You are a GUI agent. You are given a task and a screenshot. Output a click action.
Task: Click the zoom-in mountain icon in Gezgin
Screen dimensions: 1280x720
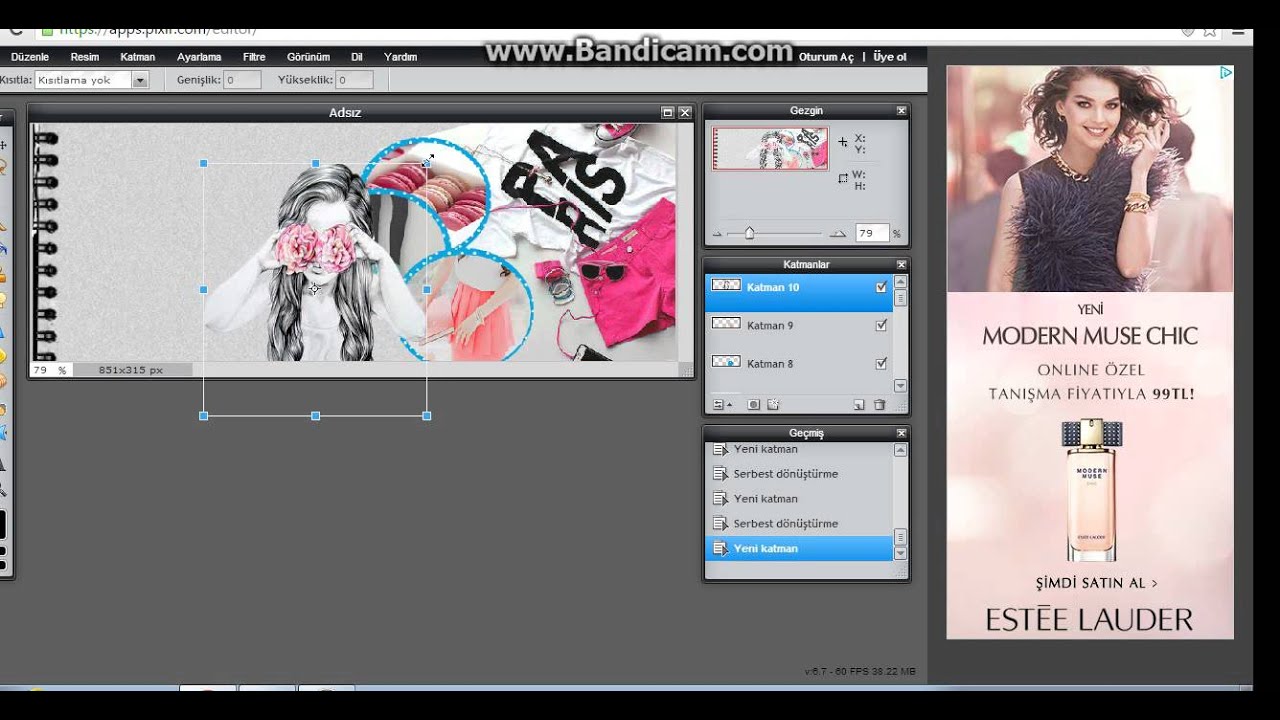point(838,234)
